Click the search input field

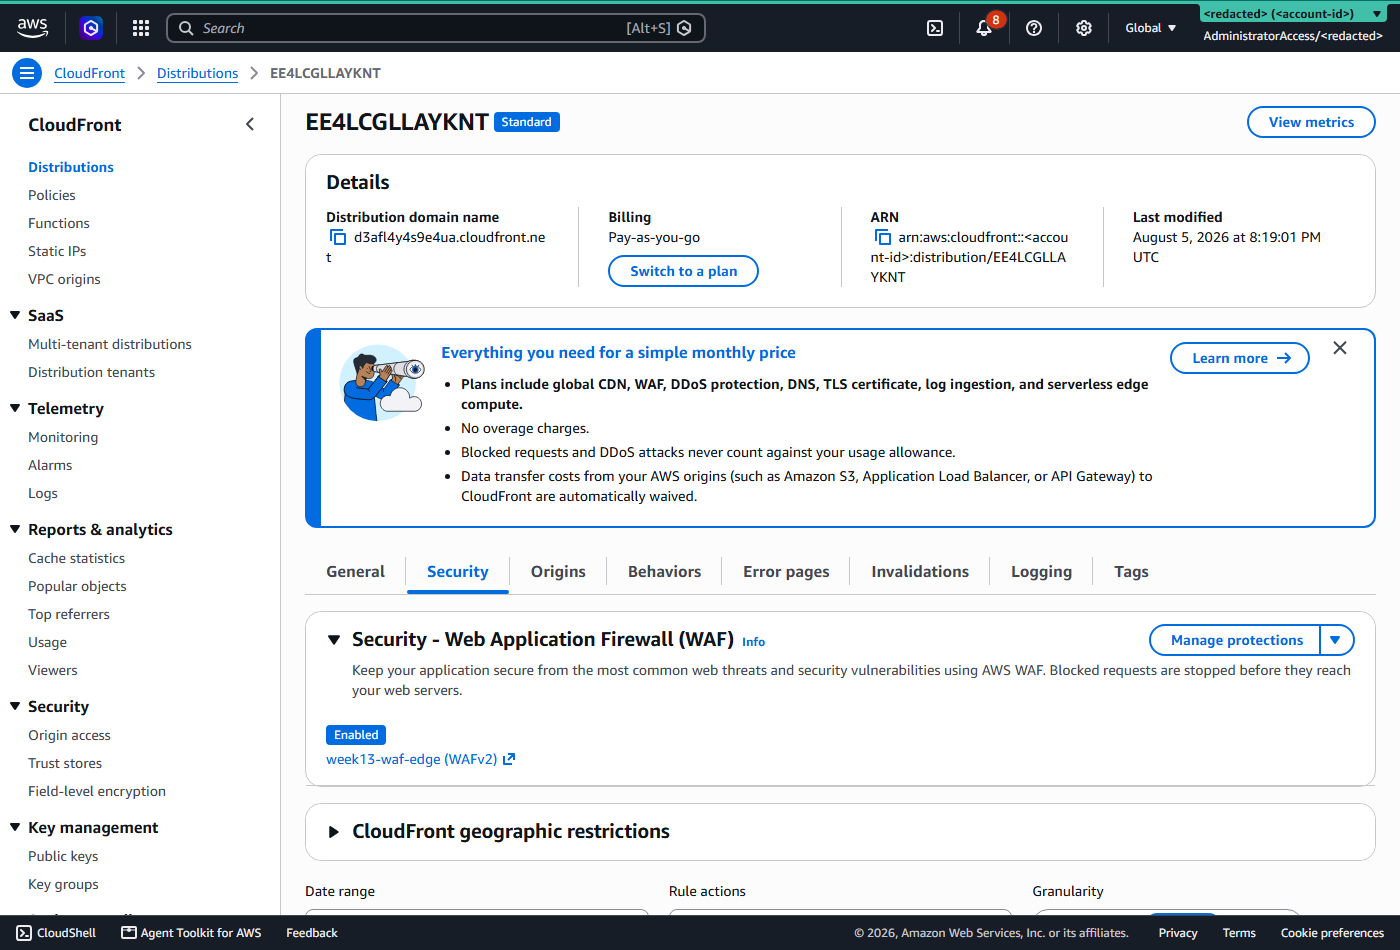[436, 28]
